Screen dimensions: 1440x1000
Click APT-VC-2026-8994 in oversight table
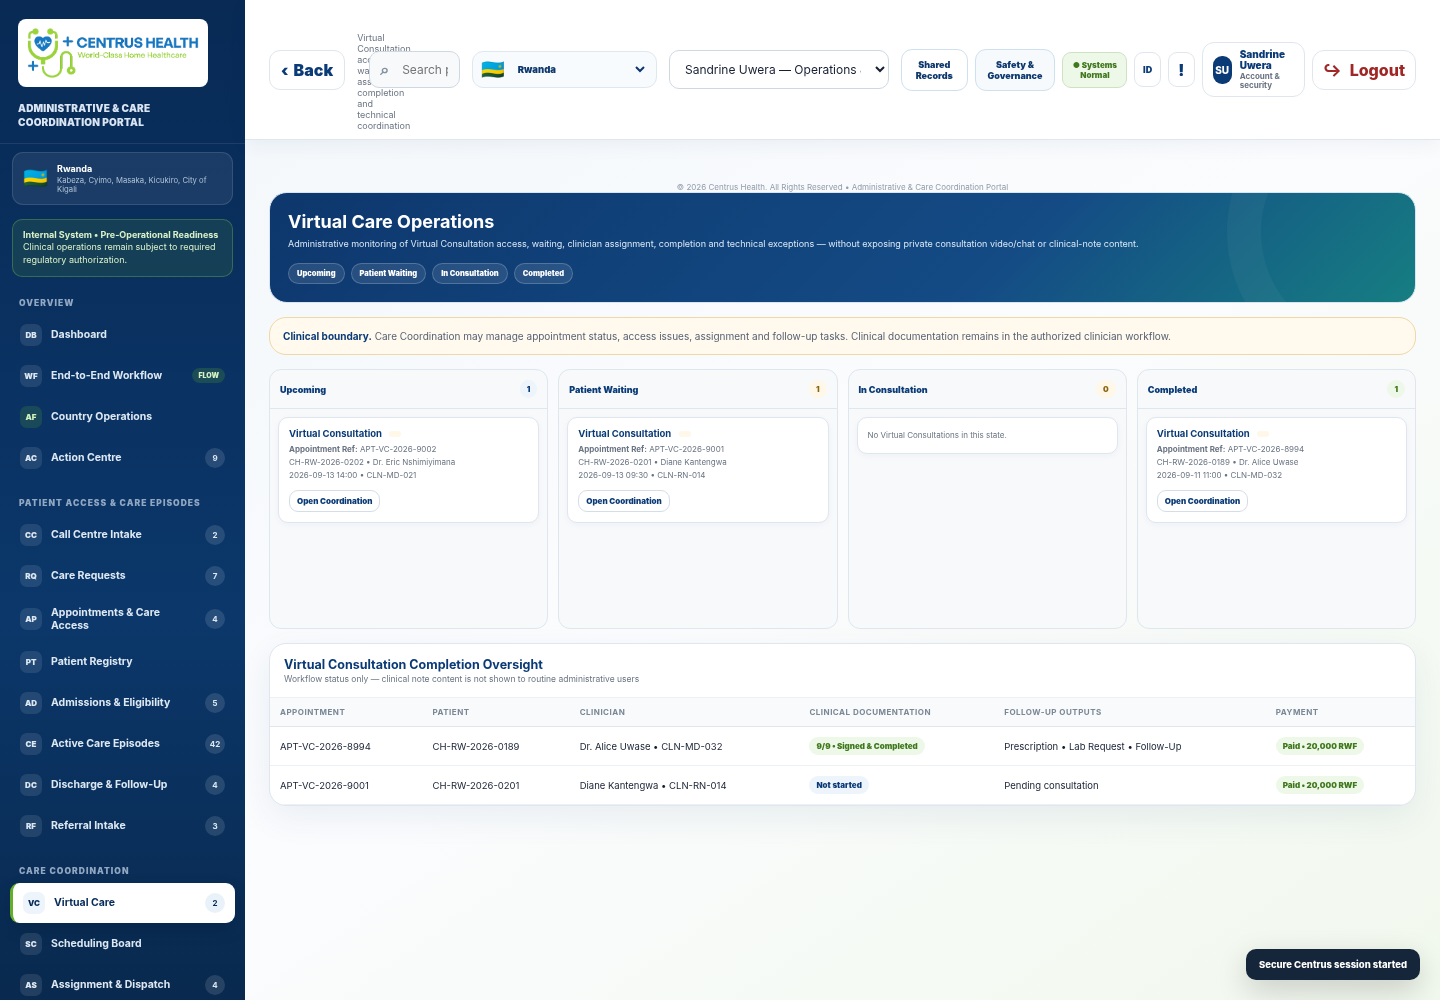coord(325,747)
